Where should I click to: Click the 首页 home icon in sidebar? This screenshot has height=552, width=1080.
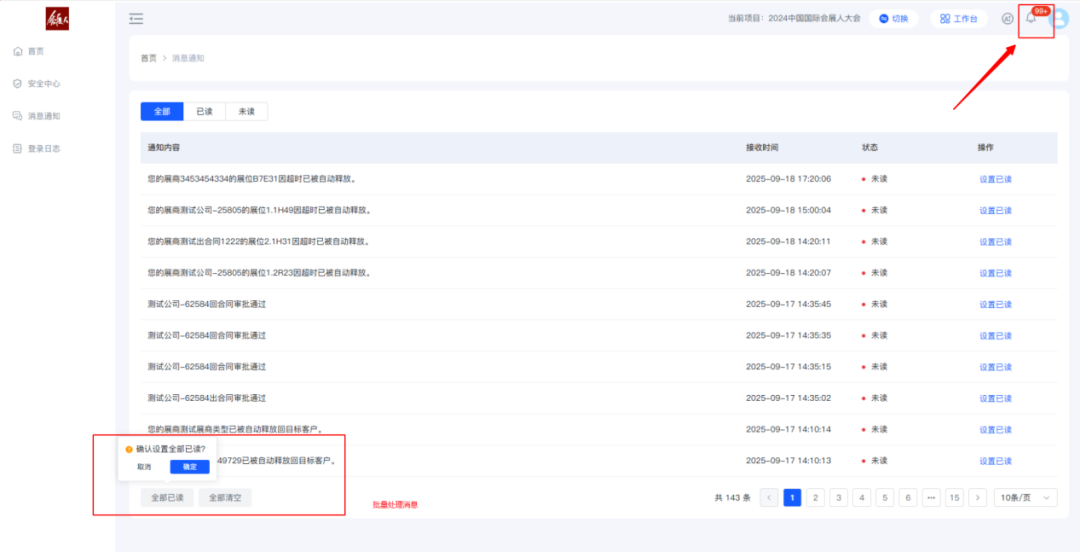(x=18, y=51)
